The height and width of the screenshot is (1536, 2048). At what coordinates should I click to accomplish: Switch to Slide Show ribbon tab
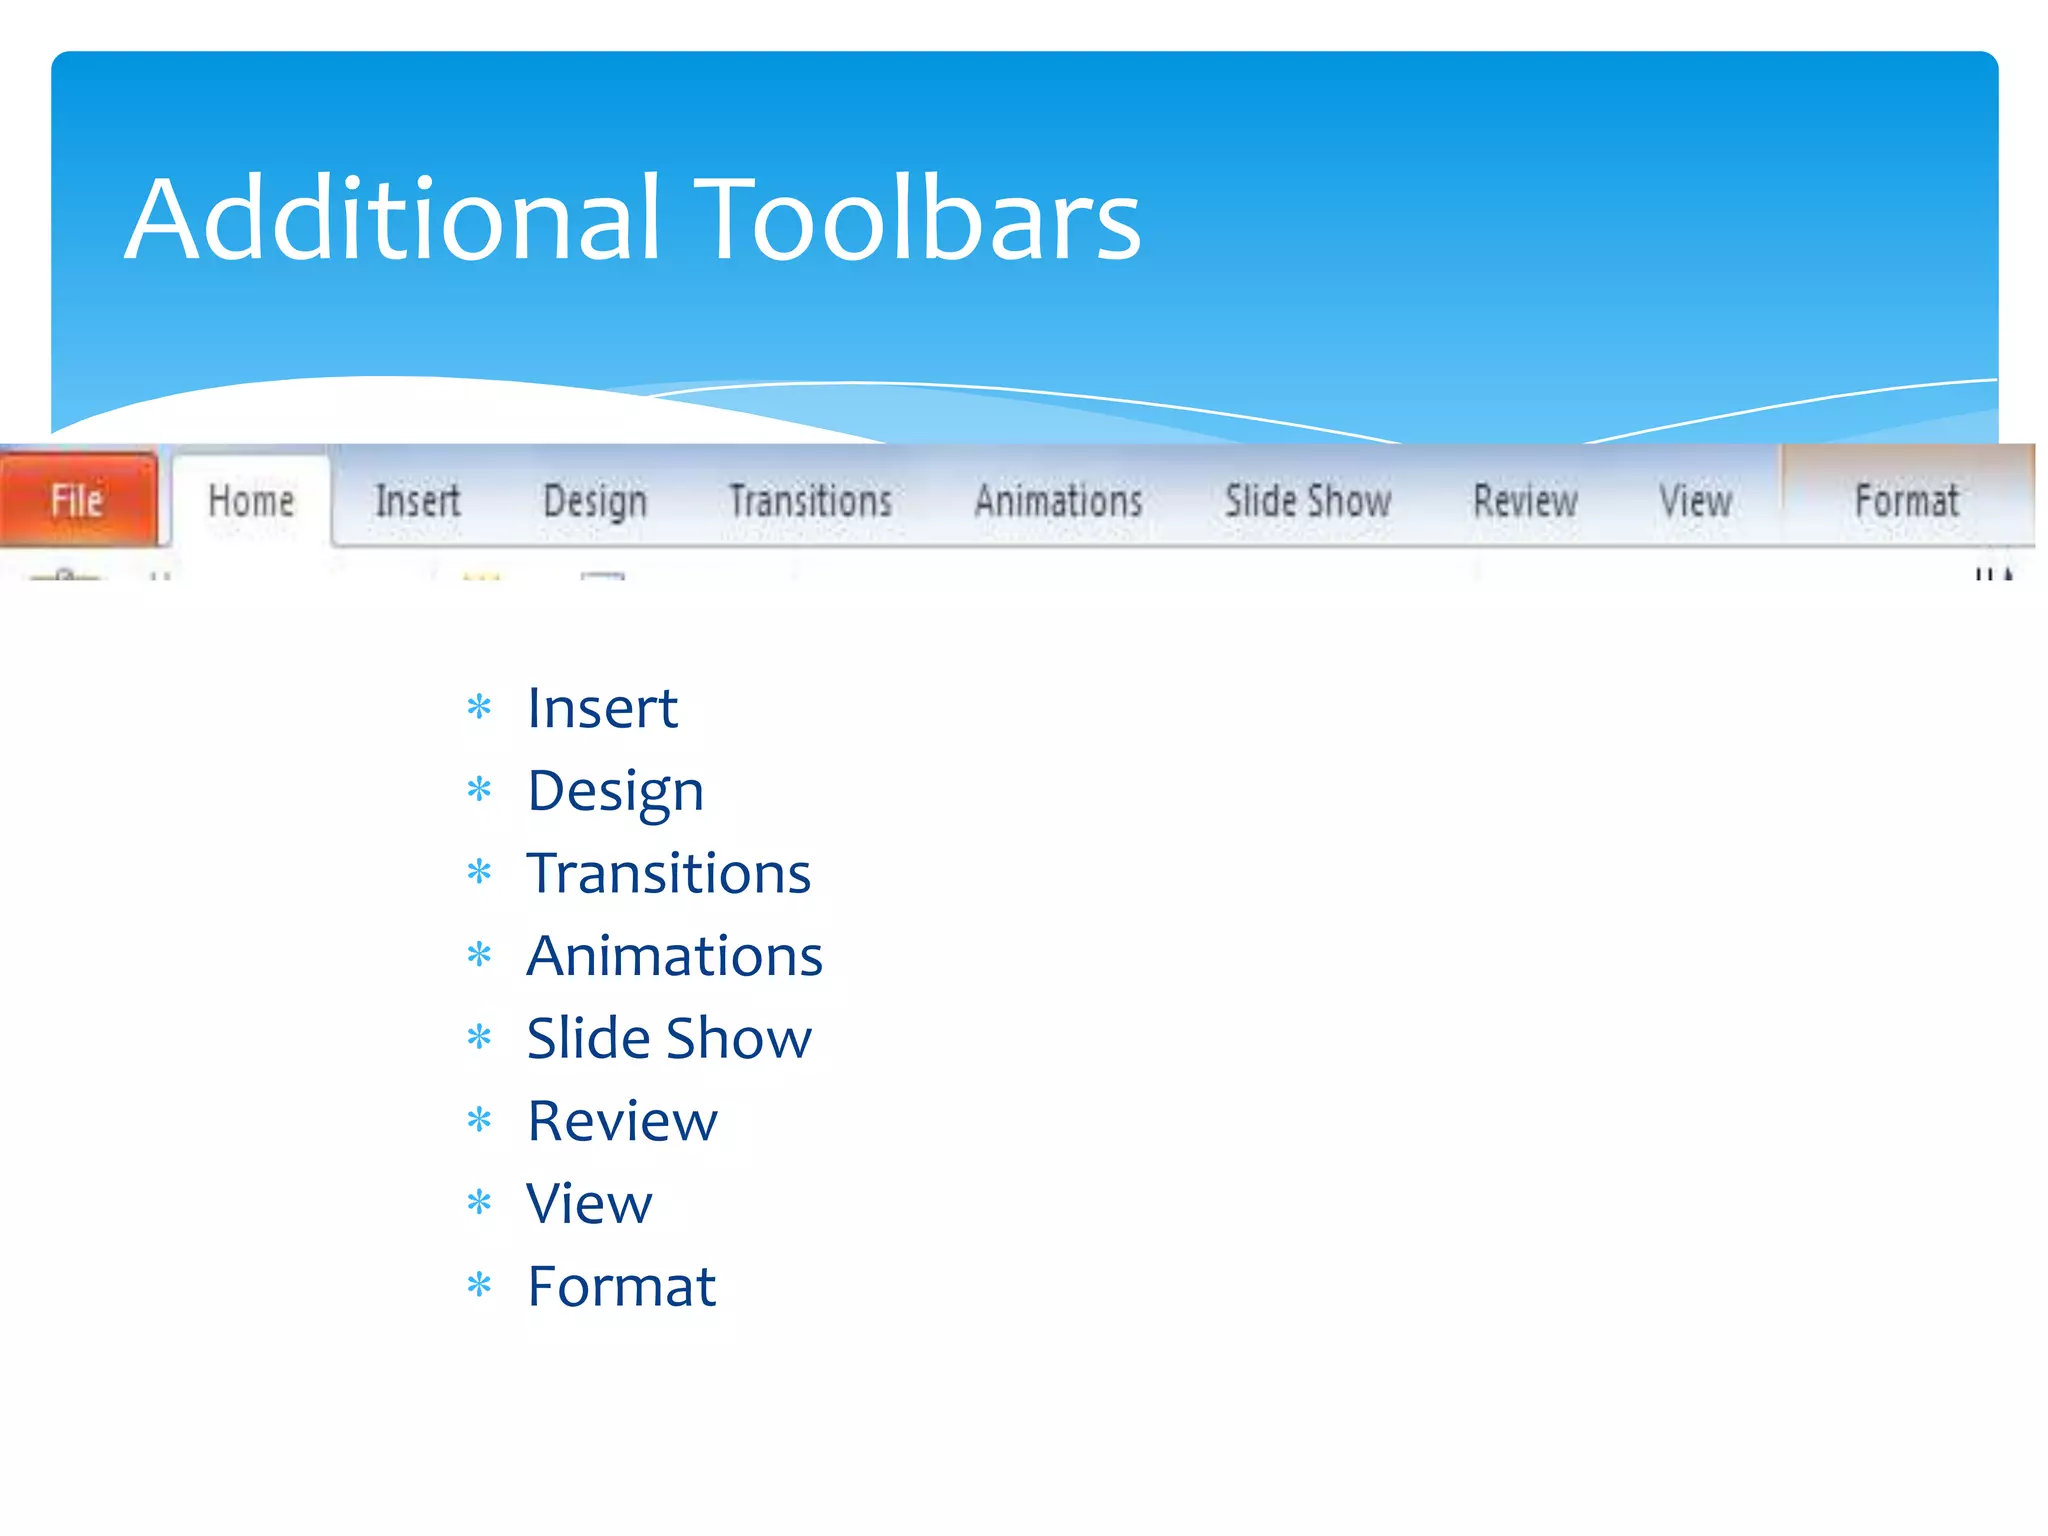1307,500
